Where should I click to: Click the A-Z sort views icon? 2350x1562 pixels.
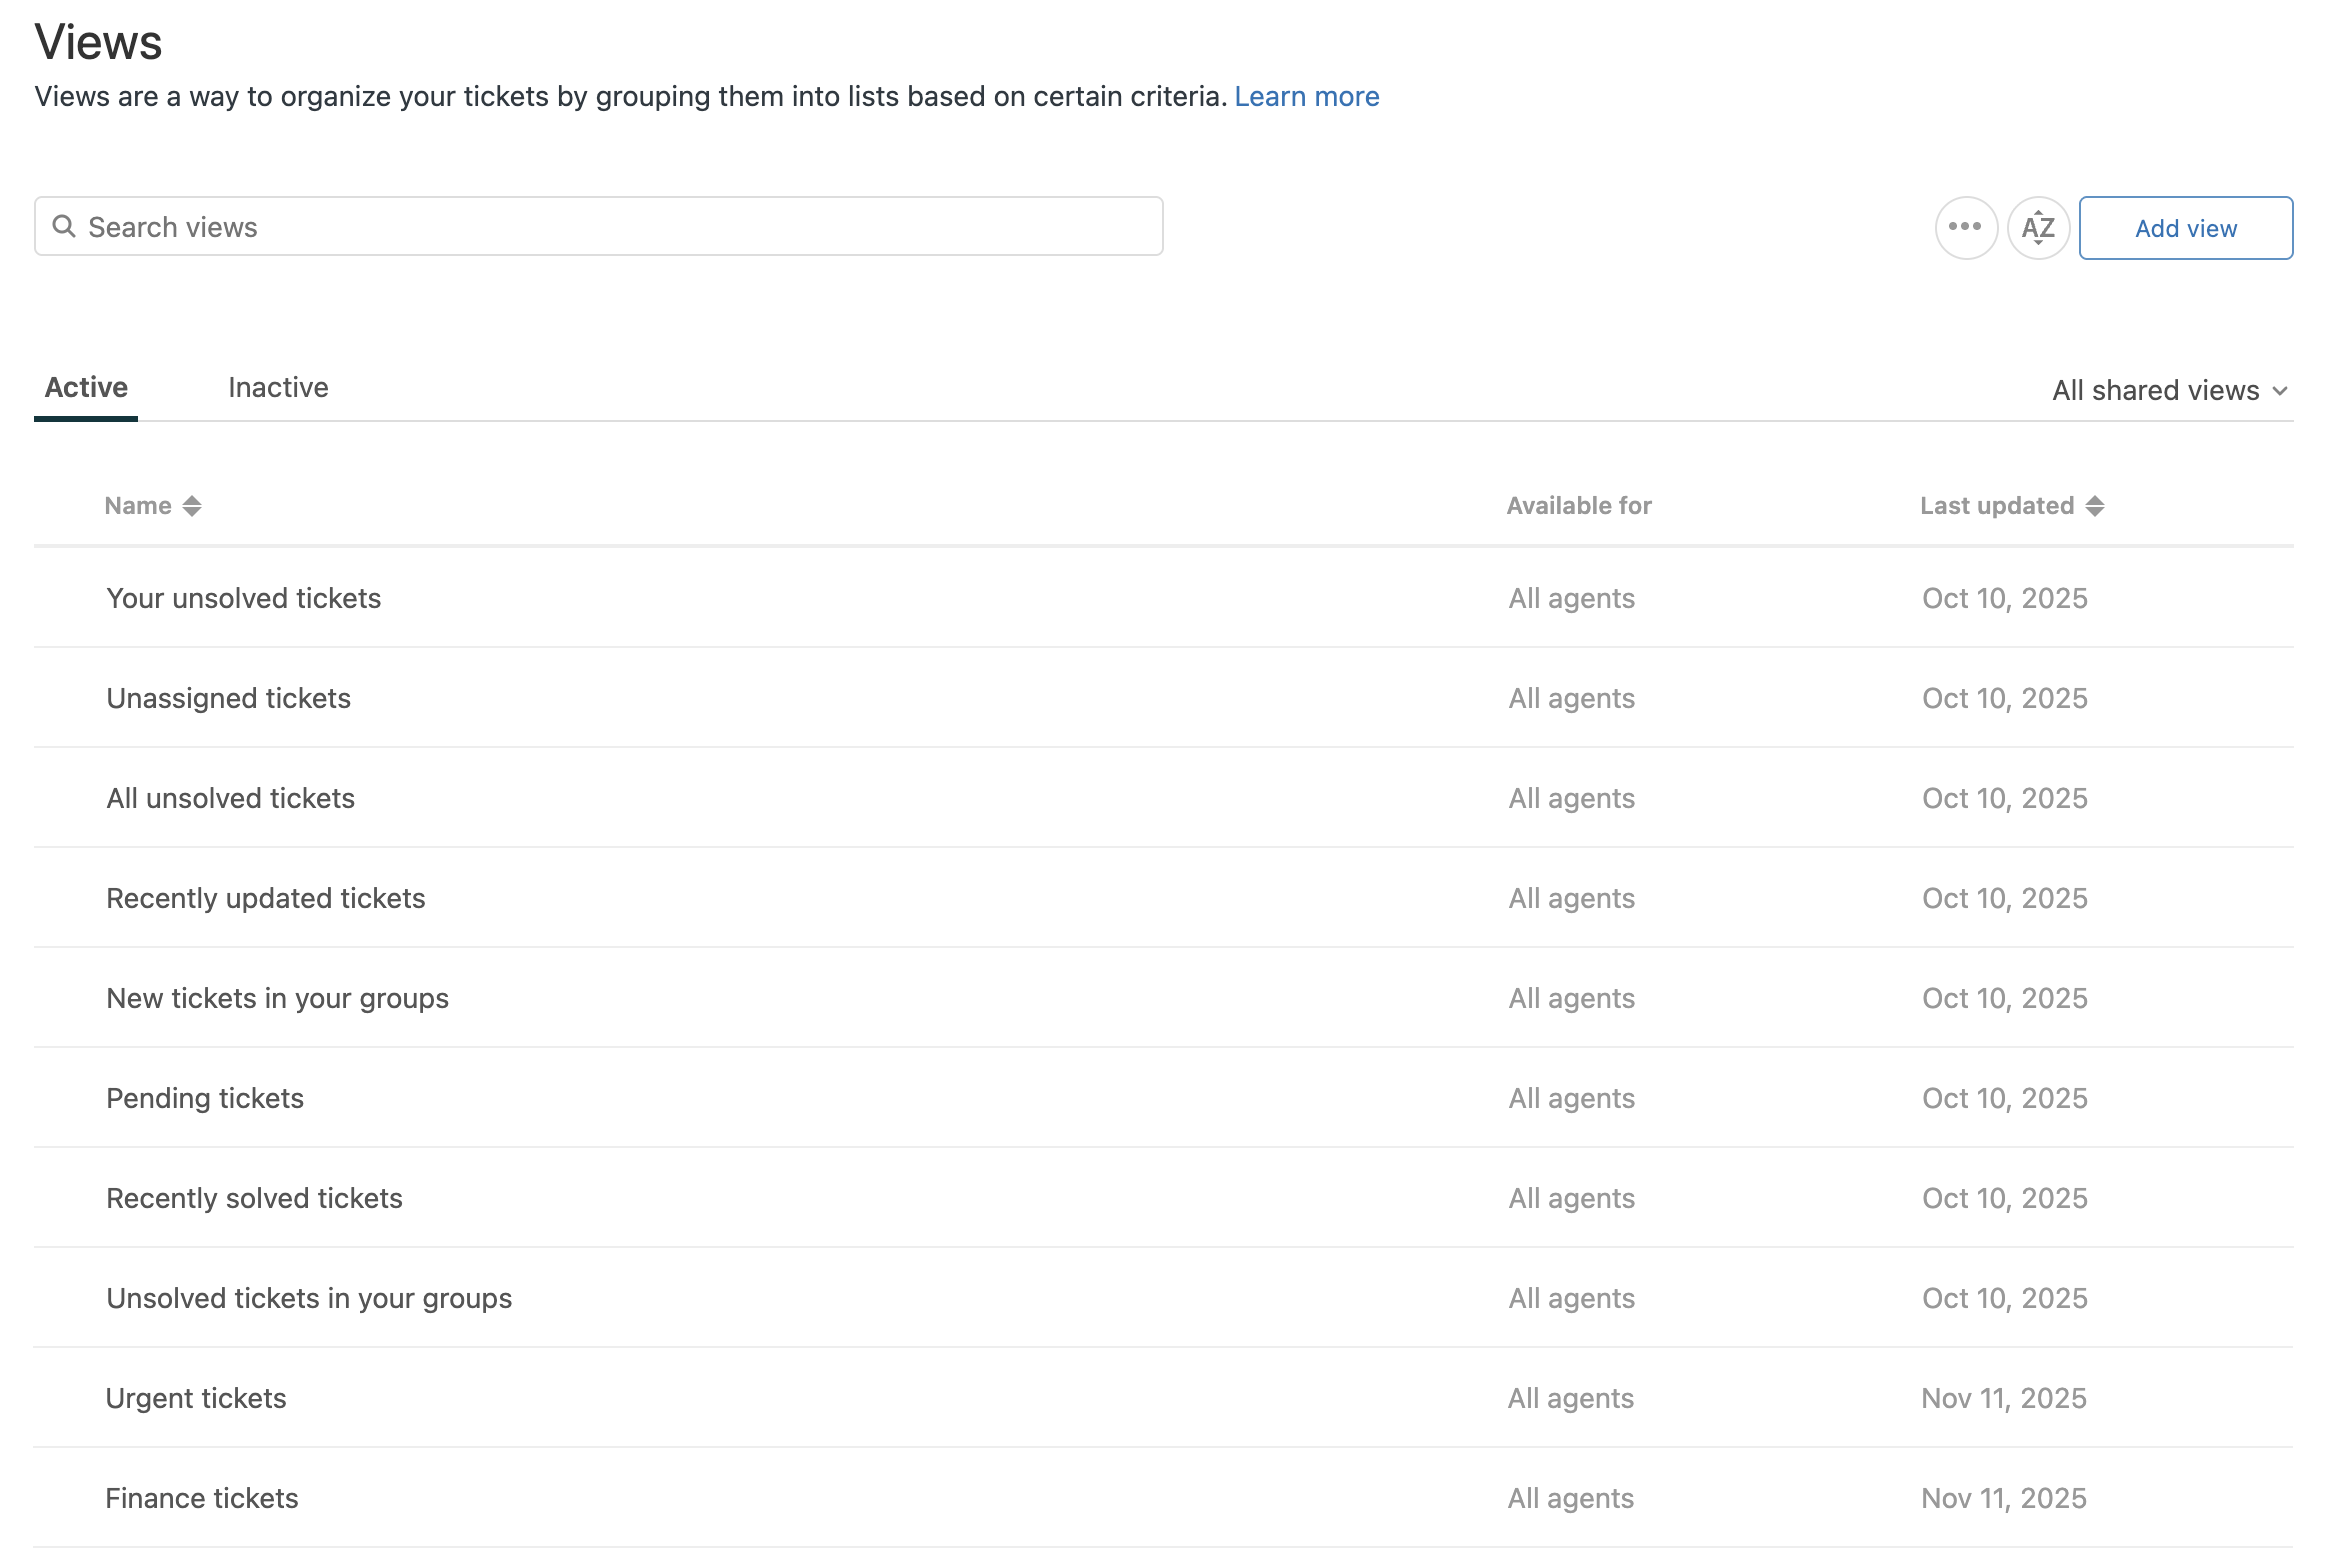pos(2037,227)
